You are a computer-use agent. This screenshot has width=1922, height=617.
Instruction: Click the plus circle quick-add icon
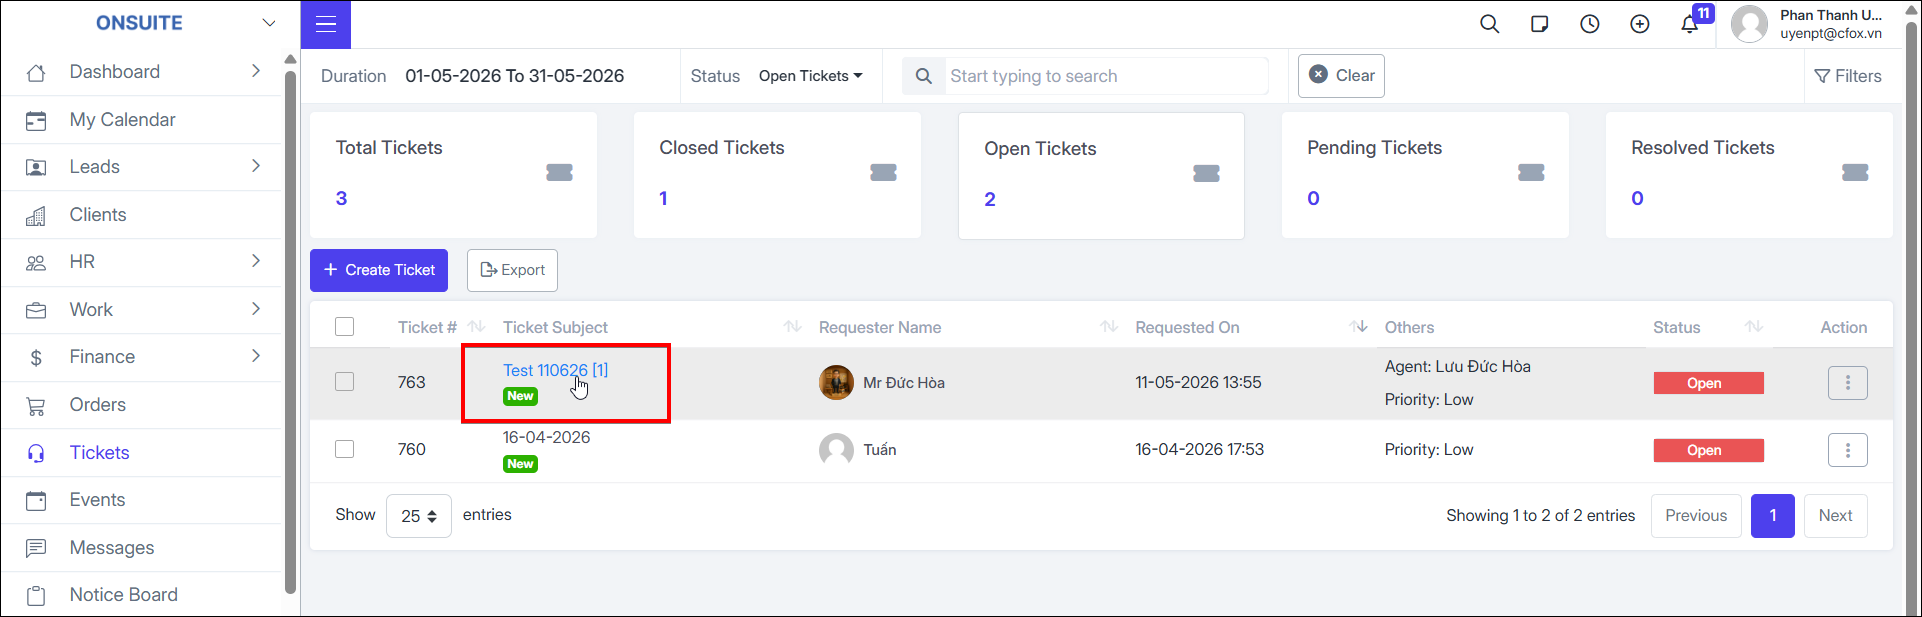pos(1639,24)
